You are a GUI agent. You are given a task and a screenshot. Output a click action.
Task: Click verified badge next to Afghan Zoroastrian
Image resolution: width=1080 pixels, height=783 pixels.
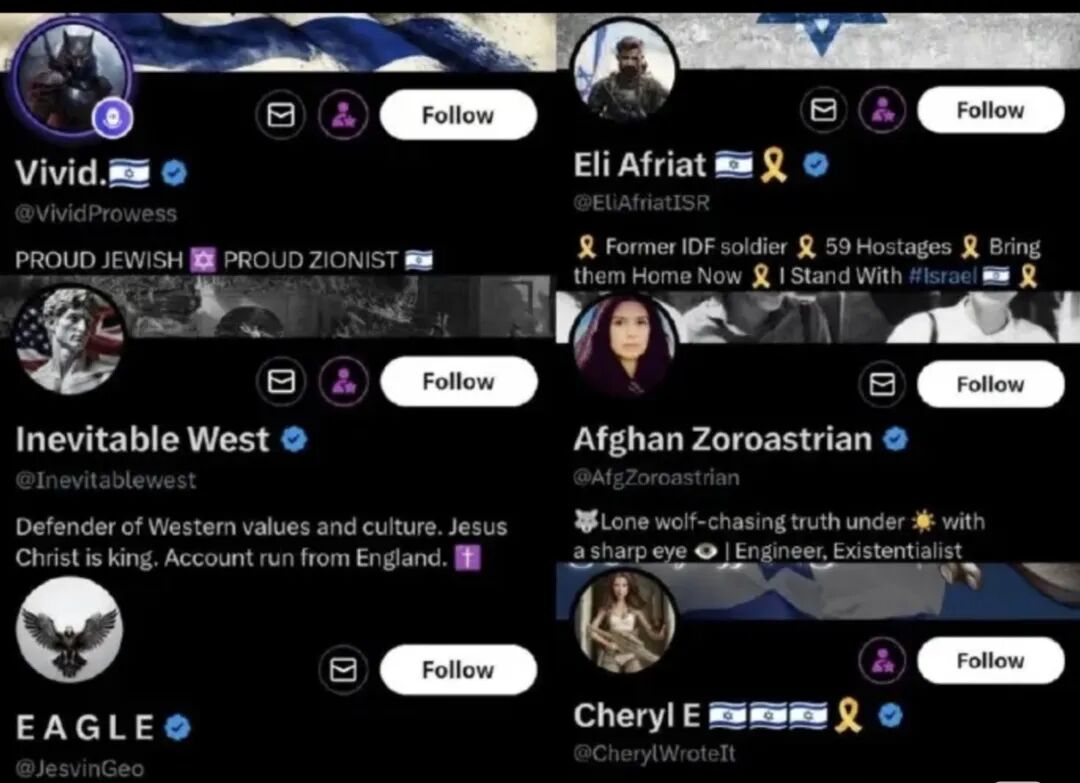coord(895,439)
